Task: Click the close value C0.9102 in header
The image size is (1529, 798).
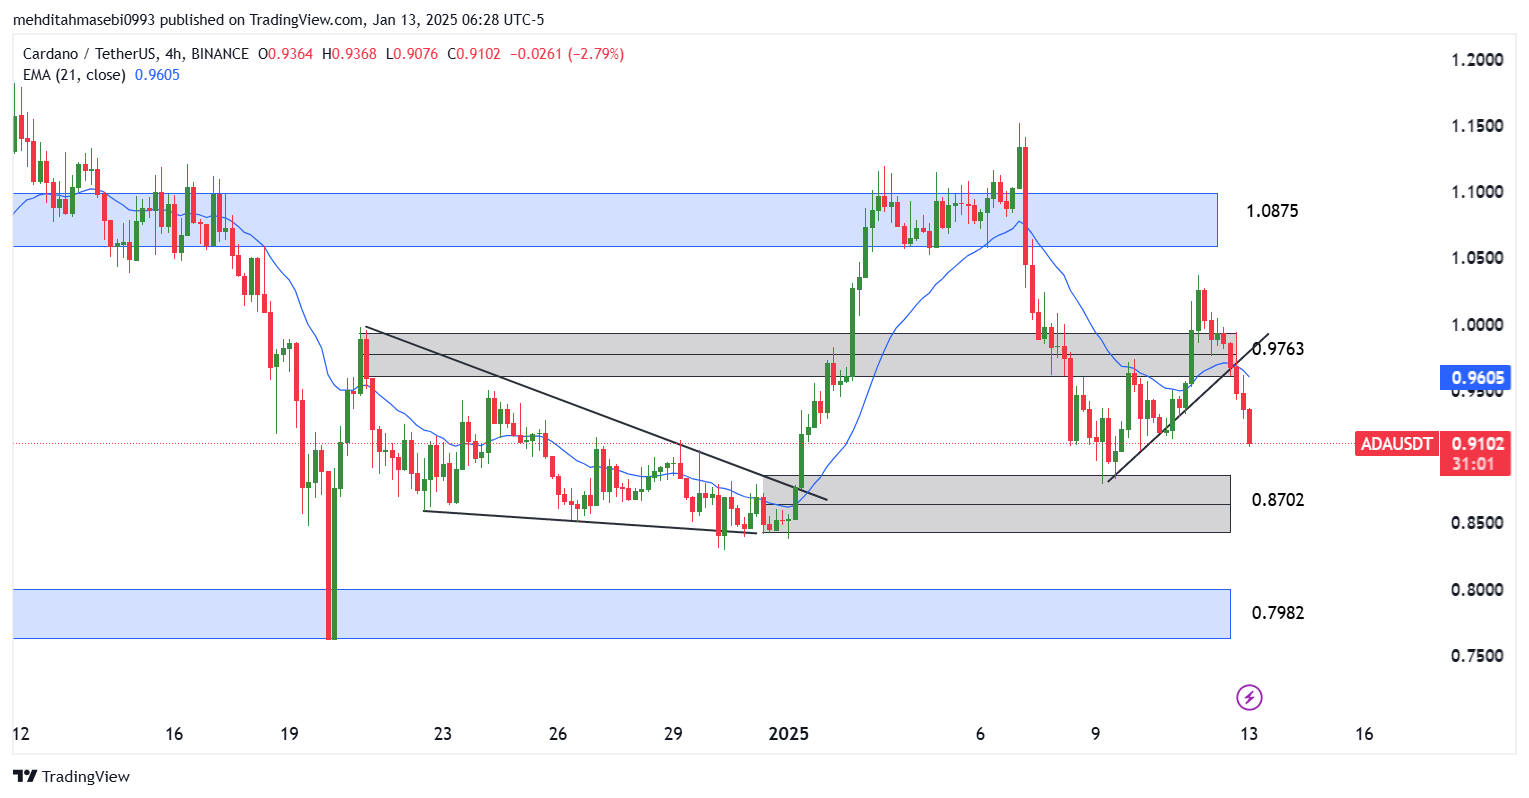Action: [x=474, y=54]
